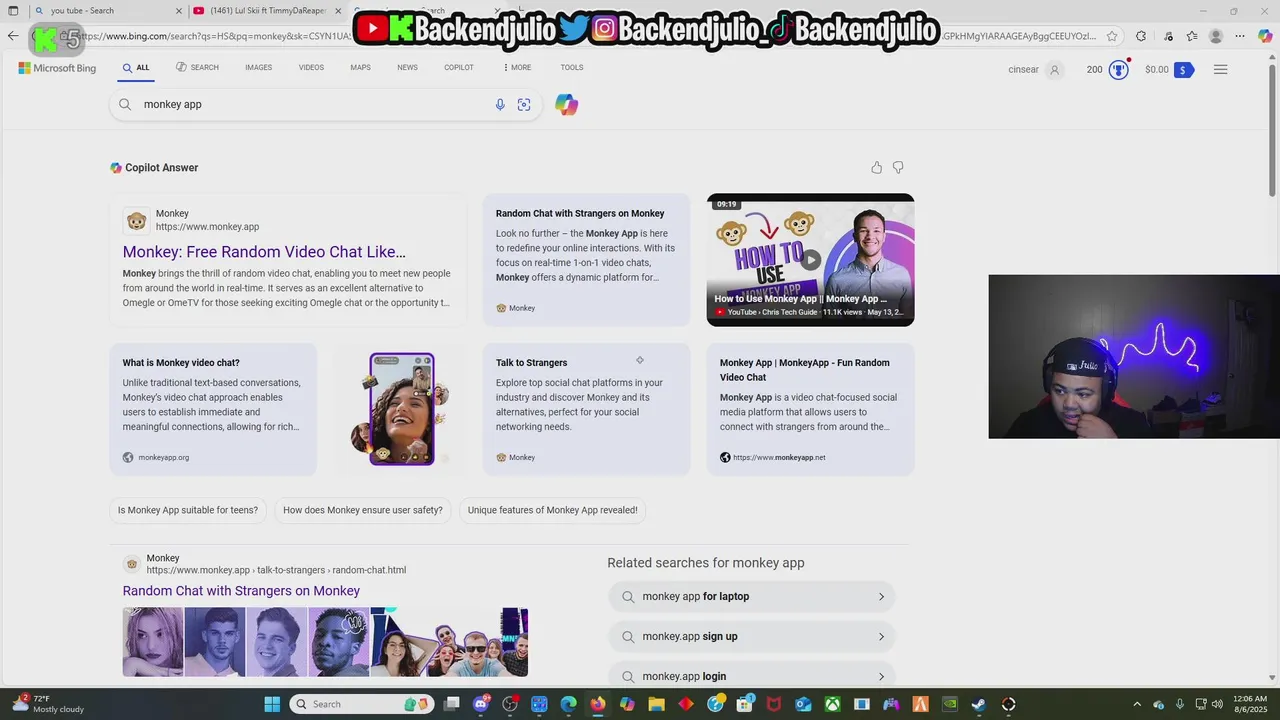Open the weather widget 72°F Mostly cloudy

(47, 704)
